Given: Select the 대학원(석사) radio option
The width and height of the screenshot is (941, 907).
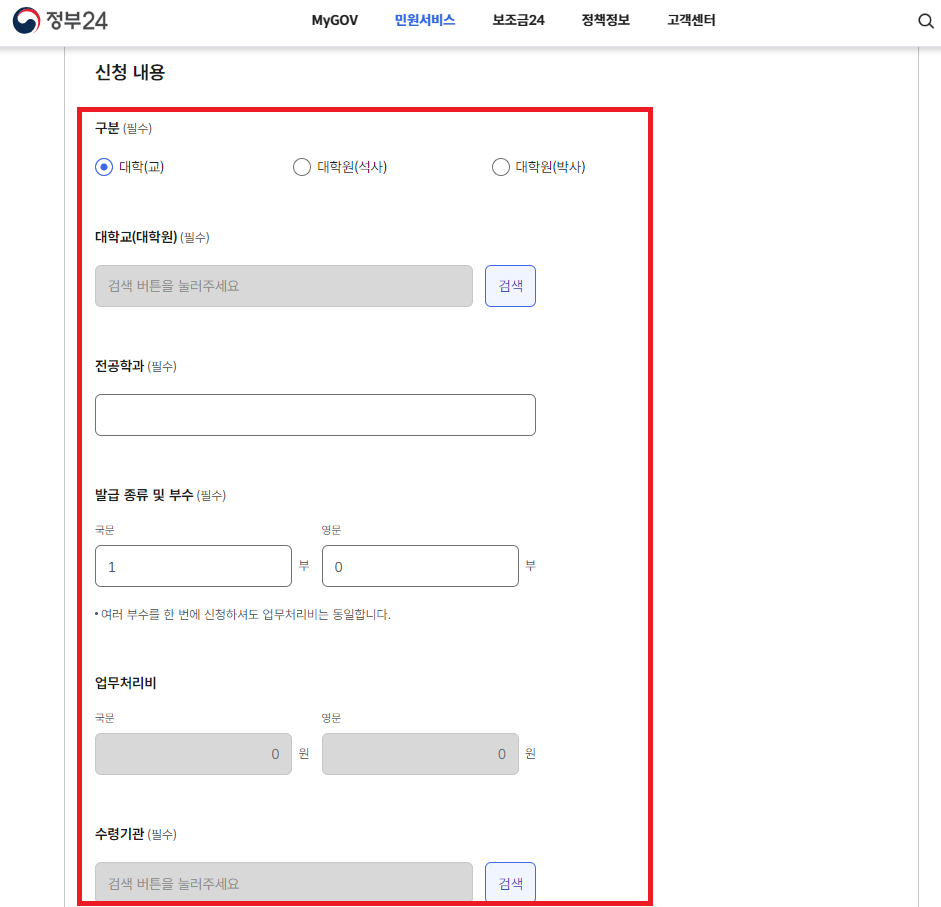Looking at the screenshot, I should coord(302,167).
